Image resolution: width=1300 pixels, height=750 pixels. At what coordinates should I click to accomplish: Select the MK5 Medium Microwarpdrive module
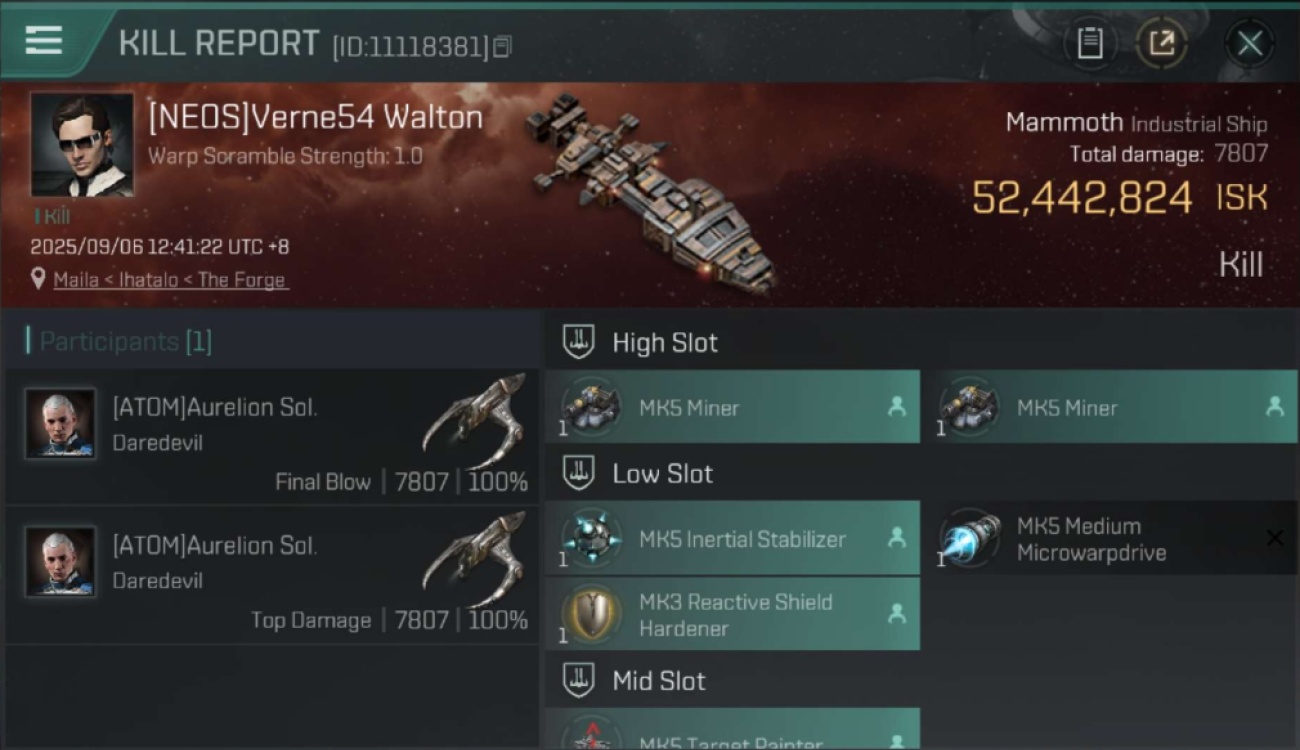click(x=1111, y=538)
